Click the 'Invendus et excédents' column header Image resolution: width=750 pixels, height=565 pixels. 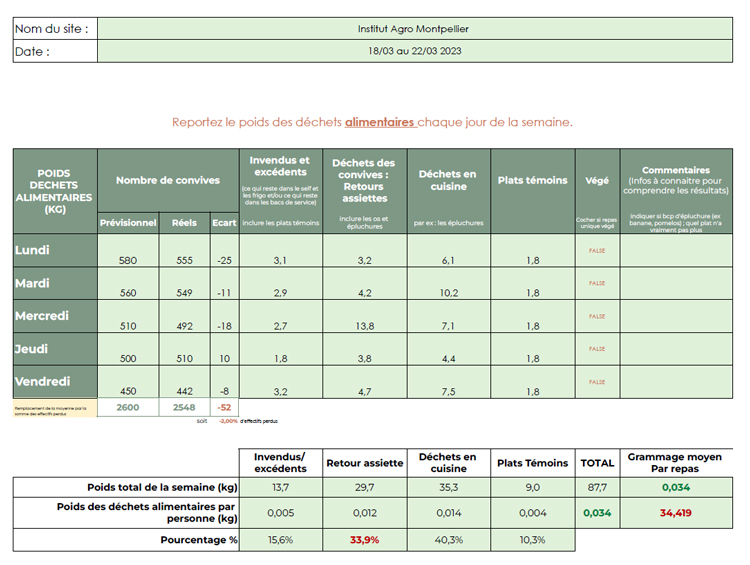tap(281, 191)
